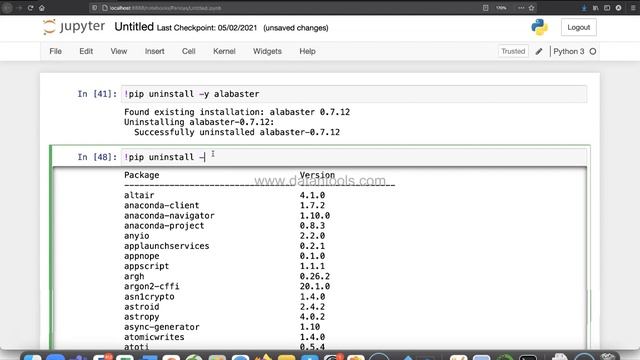The image size is (640, 360).
Task: Click the anaconda-project package name
Action: tap(164, 226)
